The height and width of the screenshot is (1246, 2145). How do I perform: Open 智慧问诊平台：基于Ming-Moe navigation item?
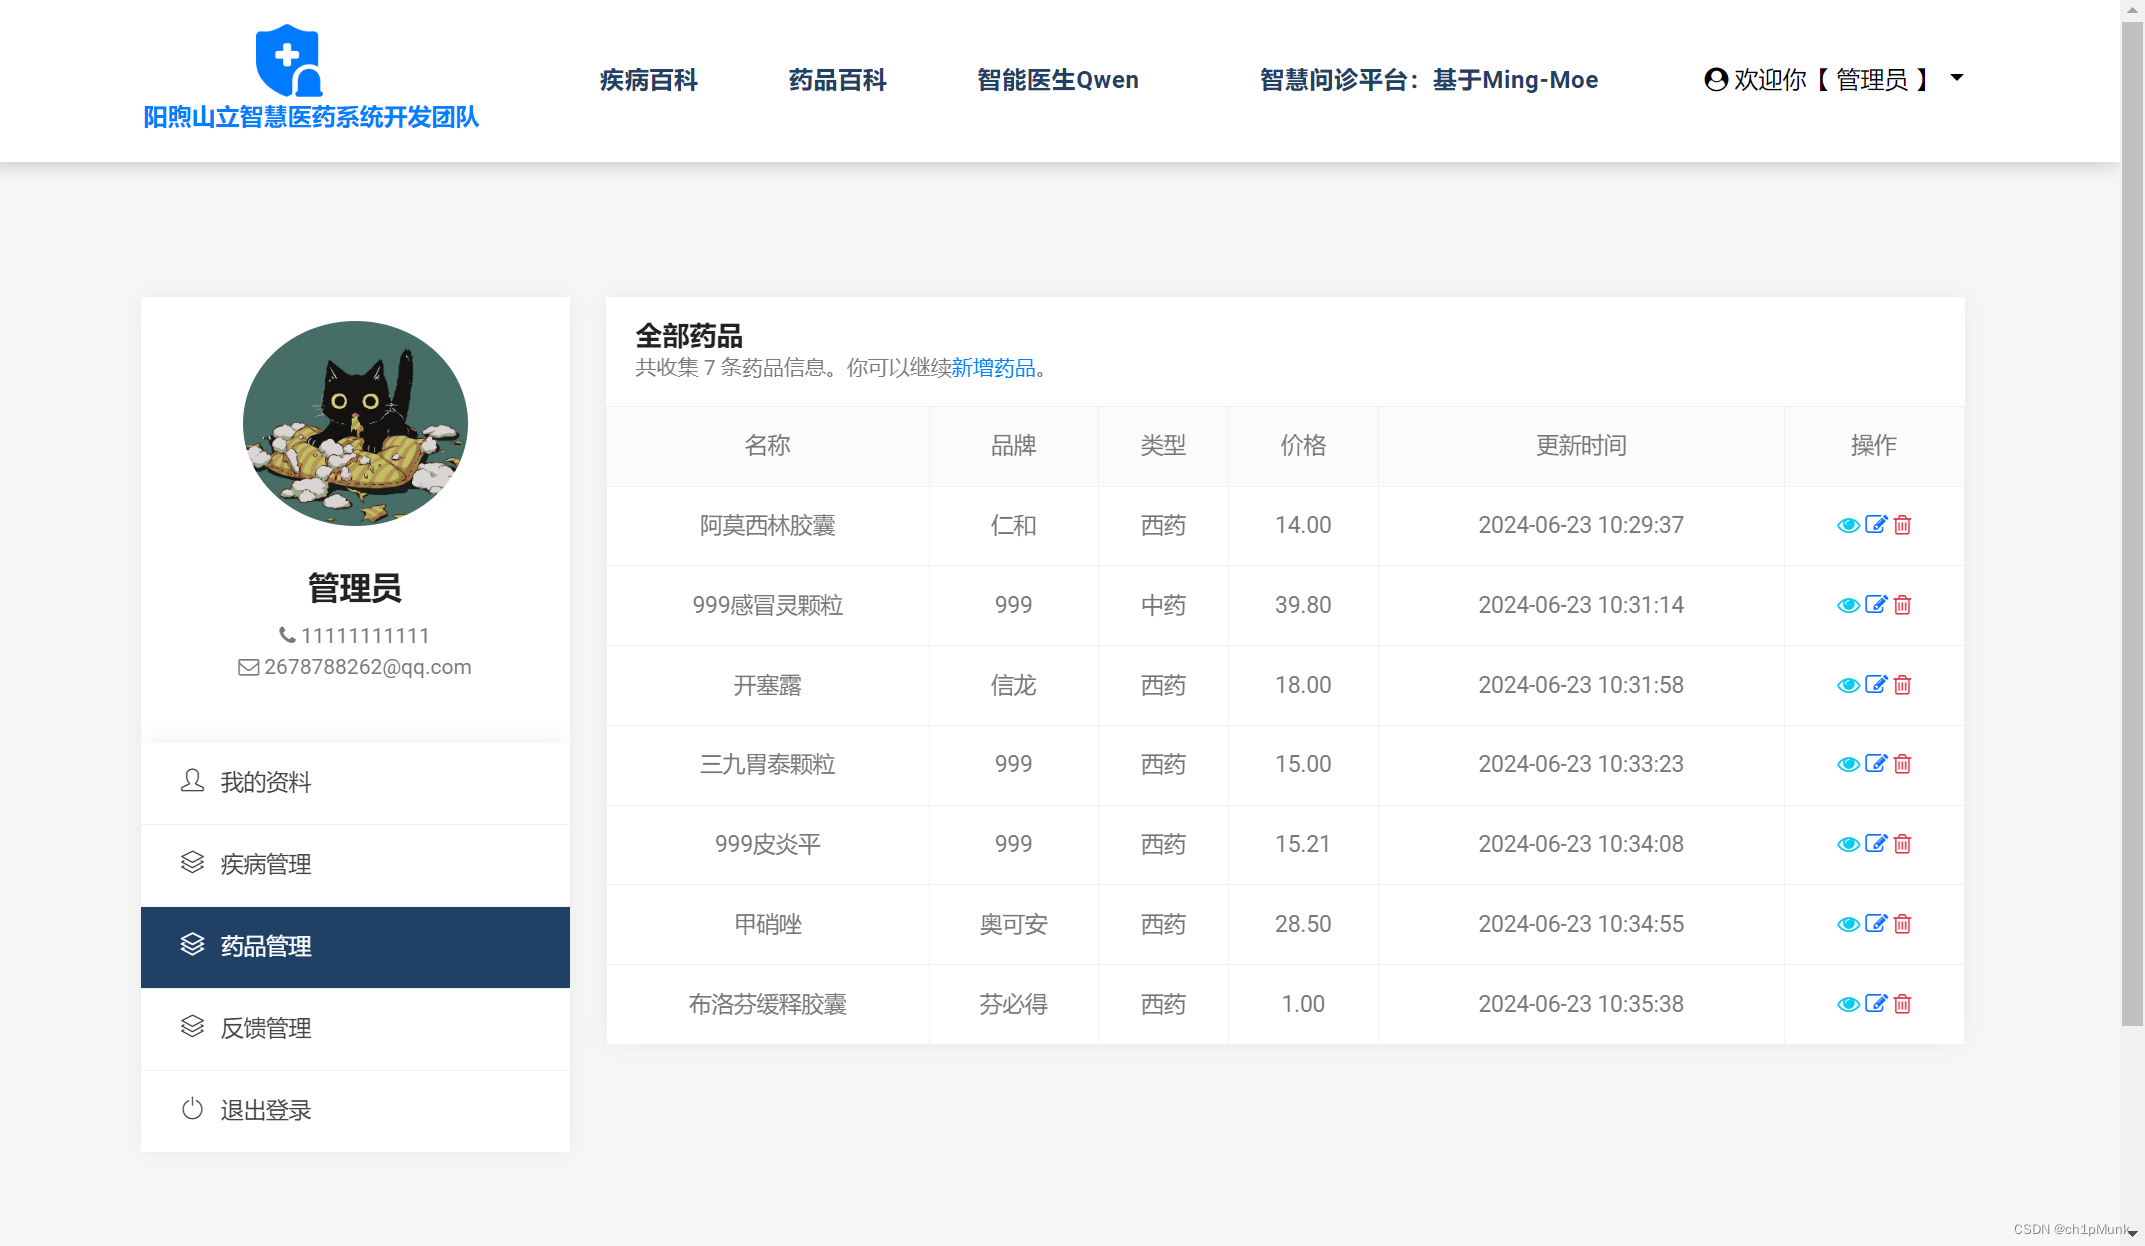[1429, 80]
